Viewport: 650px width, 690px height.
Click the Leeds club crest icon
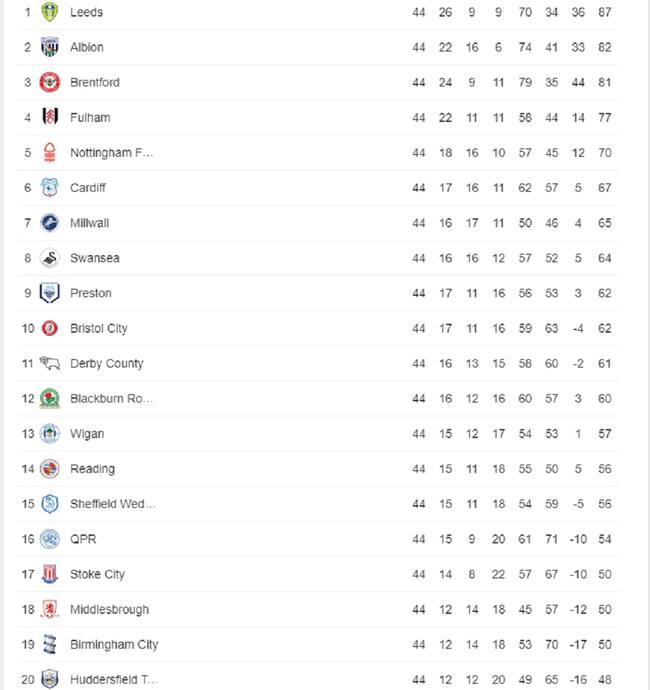[x=50, y=12]
